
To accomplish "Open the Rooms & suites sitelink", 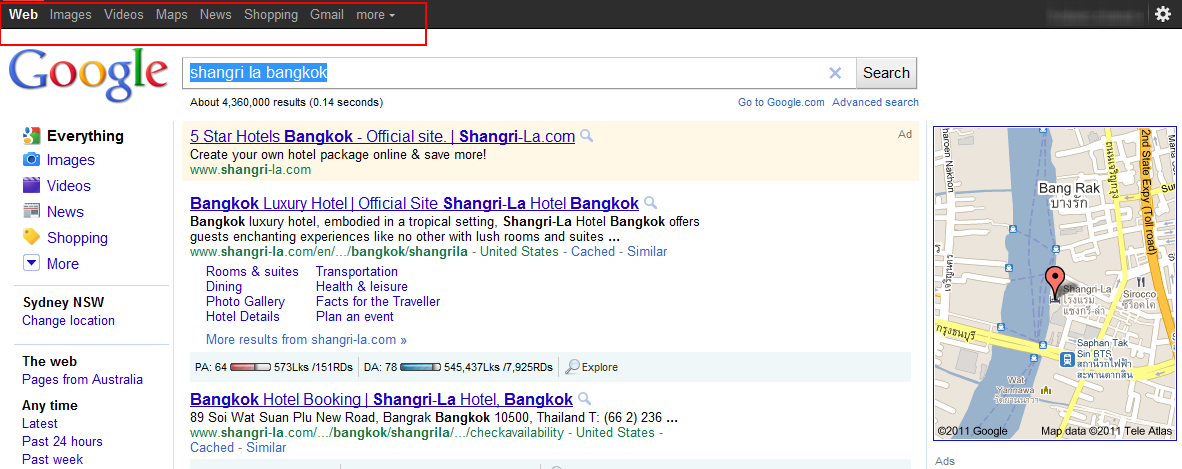I will [x=253, y=271].
